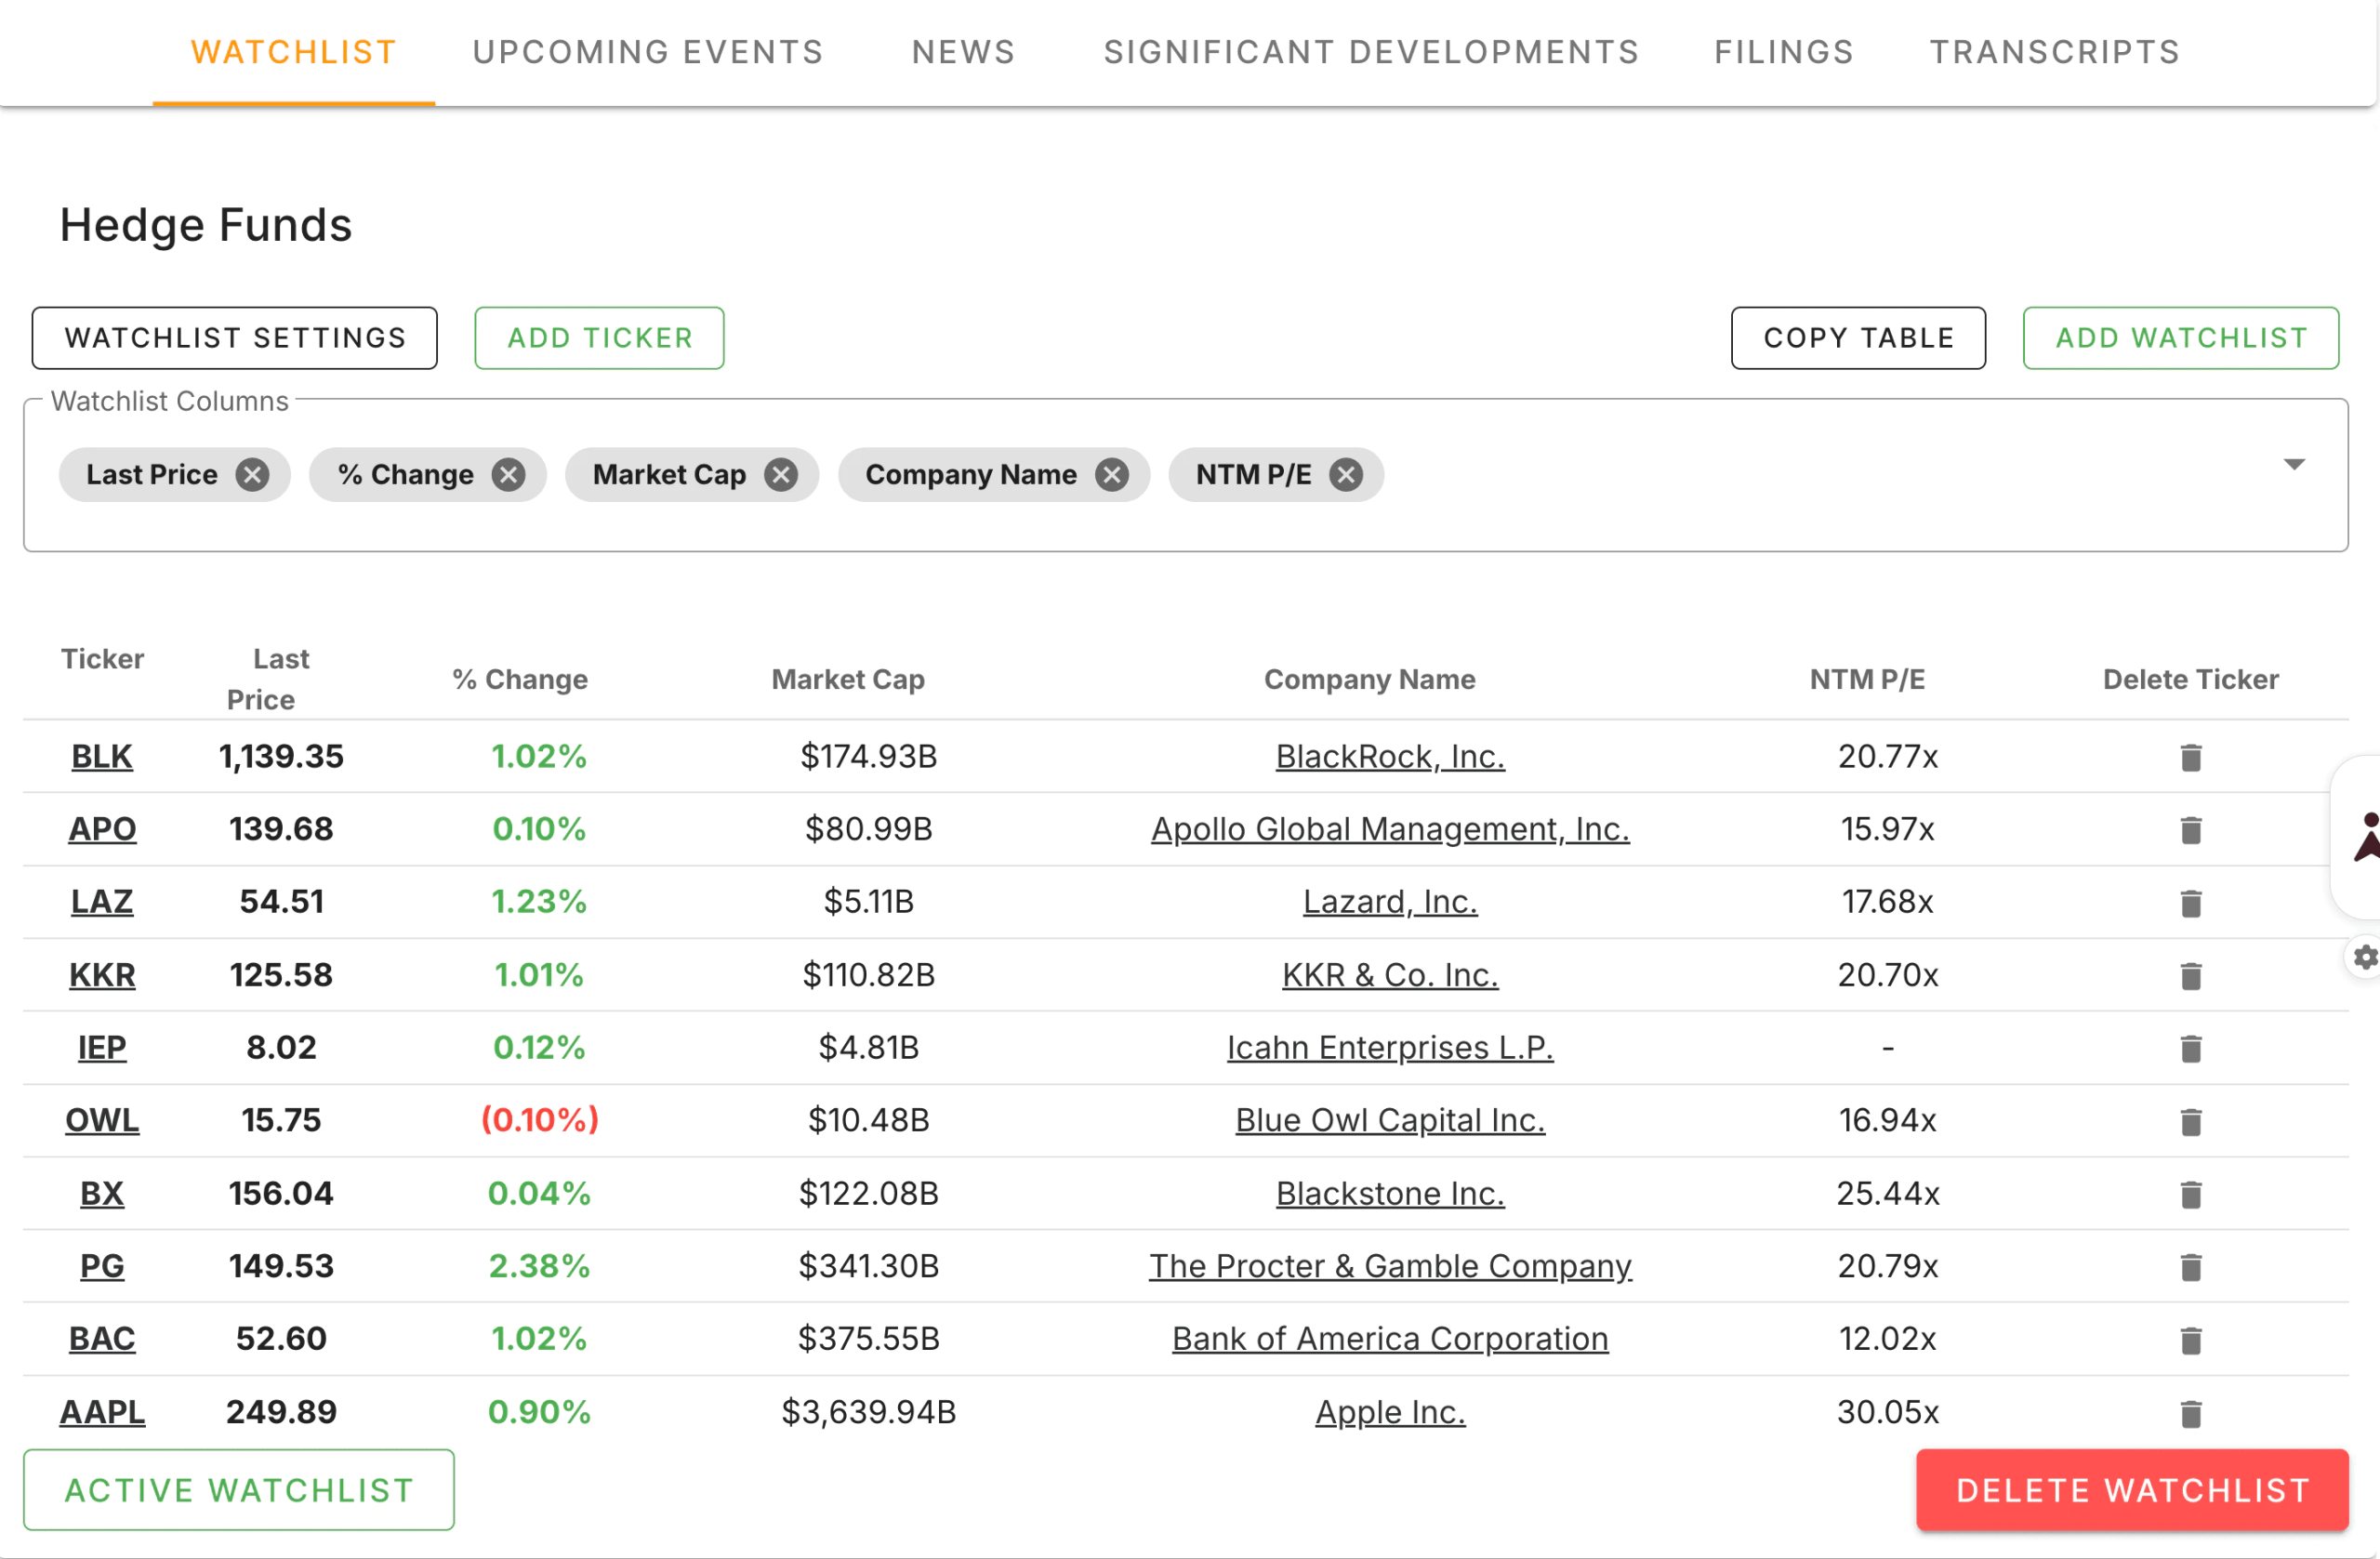Toggle the Active Watchlist button

(239, 1489)
